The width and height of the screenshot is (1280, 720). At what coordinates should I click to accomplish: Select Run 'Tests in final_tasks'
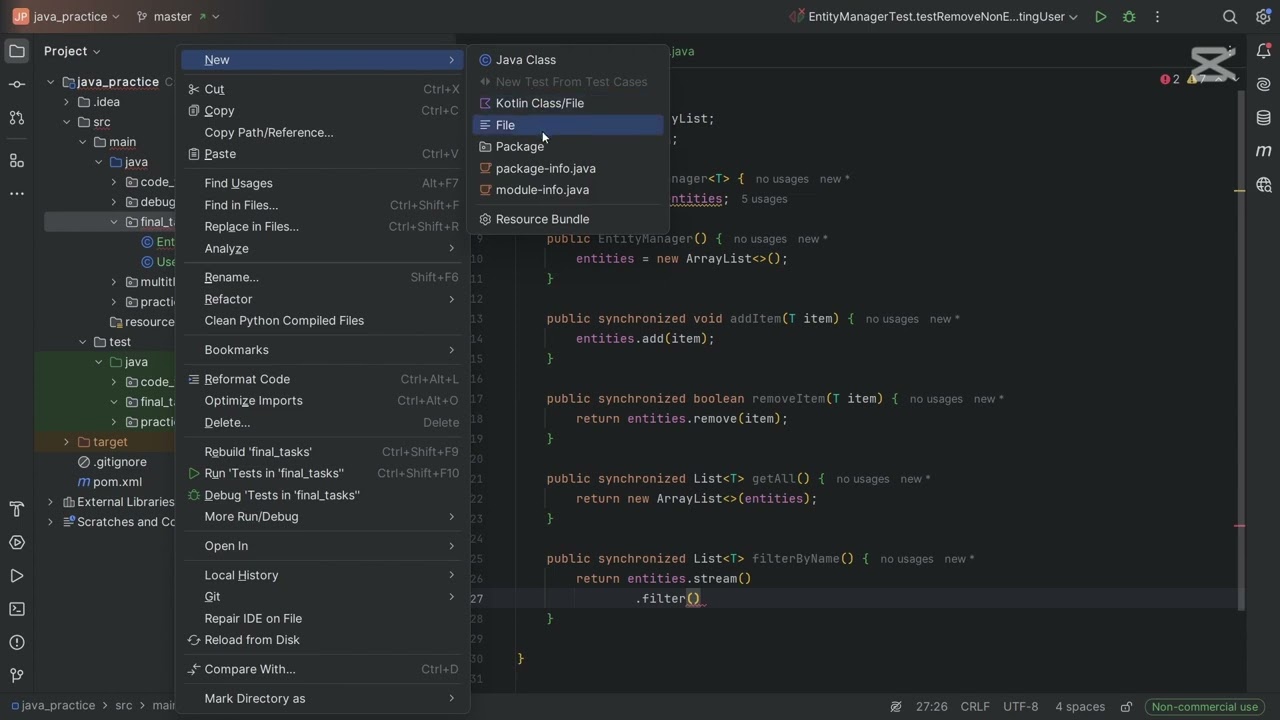click(323, 473)
